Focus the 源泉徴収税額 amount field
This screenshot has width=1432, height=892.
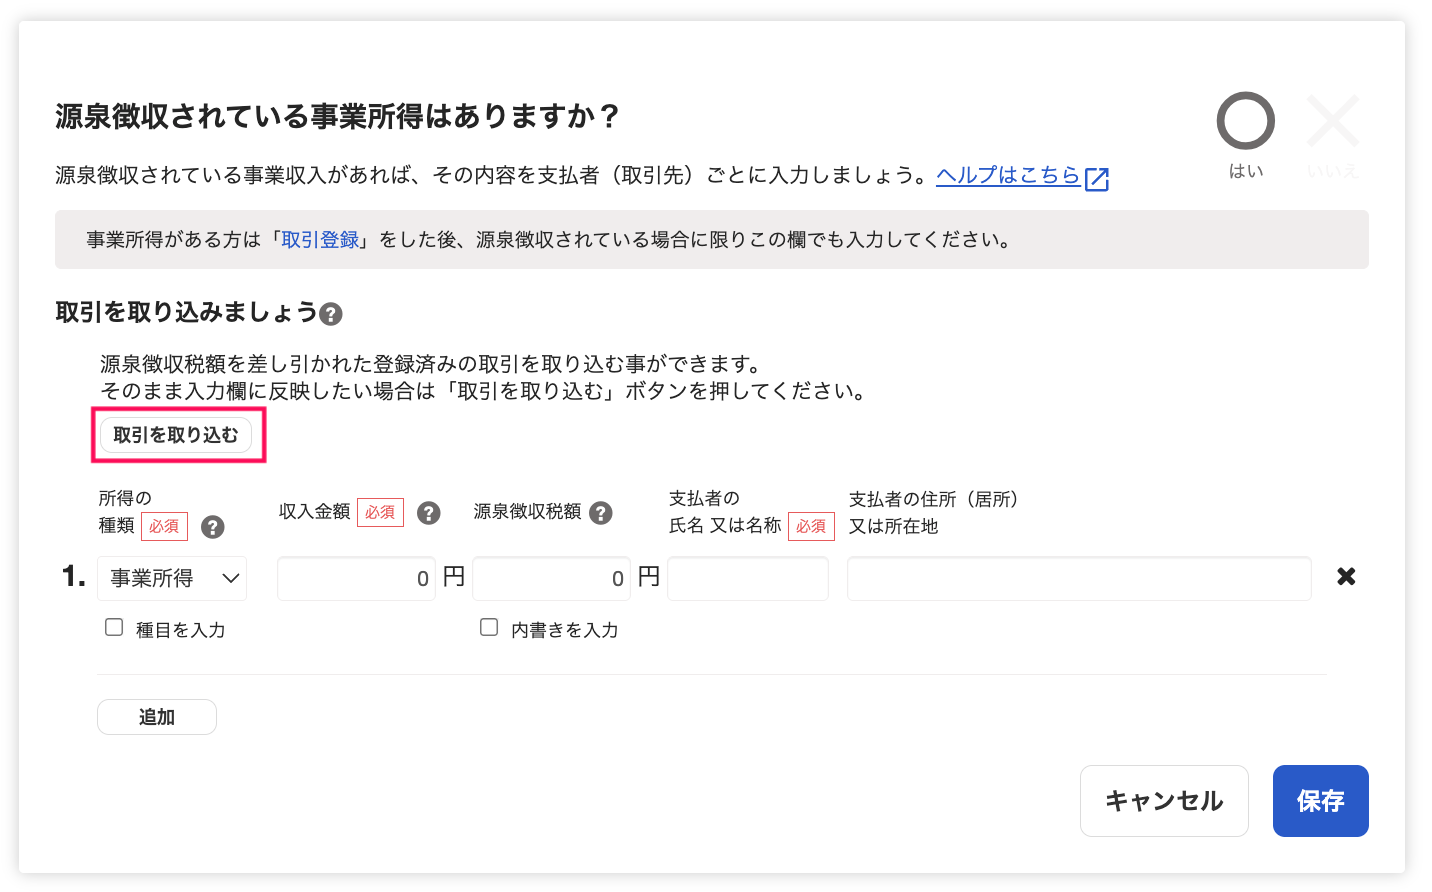click(551, 578)
